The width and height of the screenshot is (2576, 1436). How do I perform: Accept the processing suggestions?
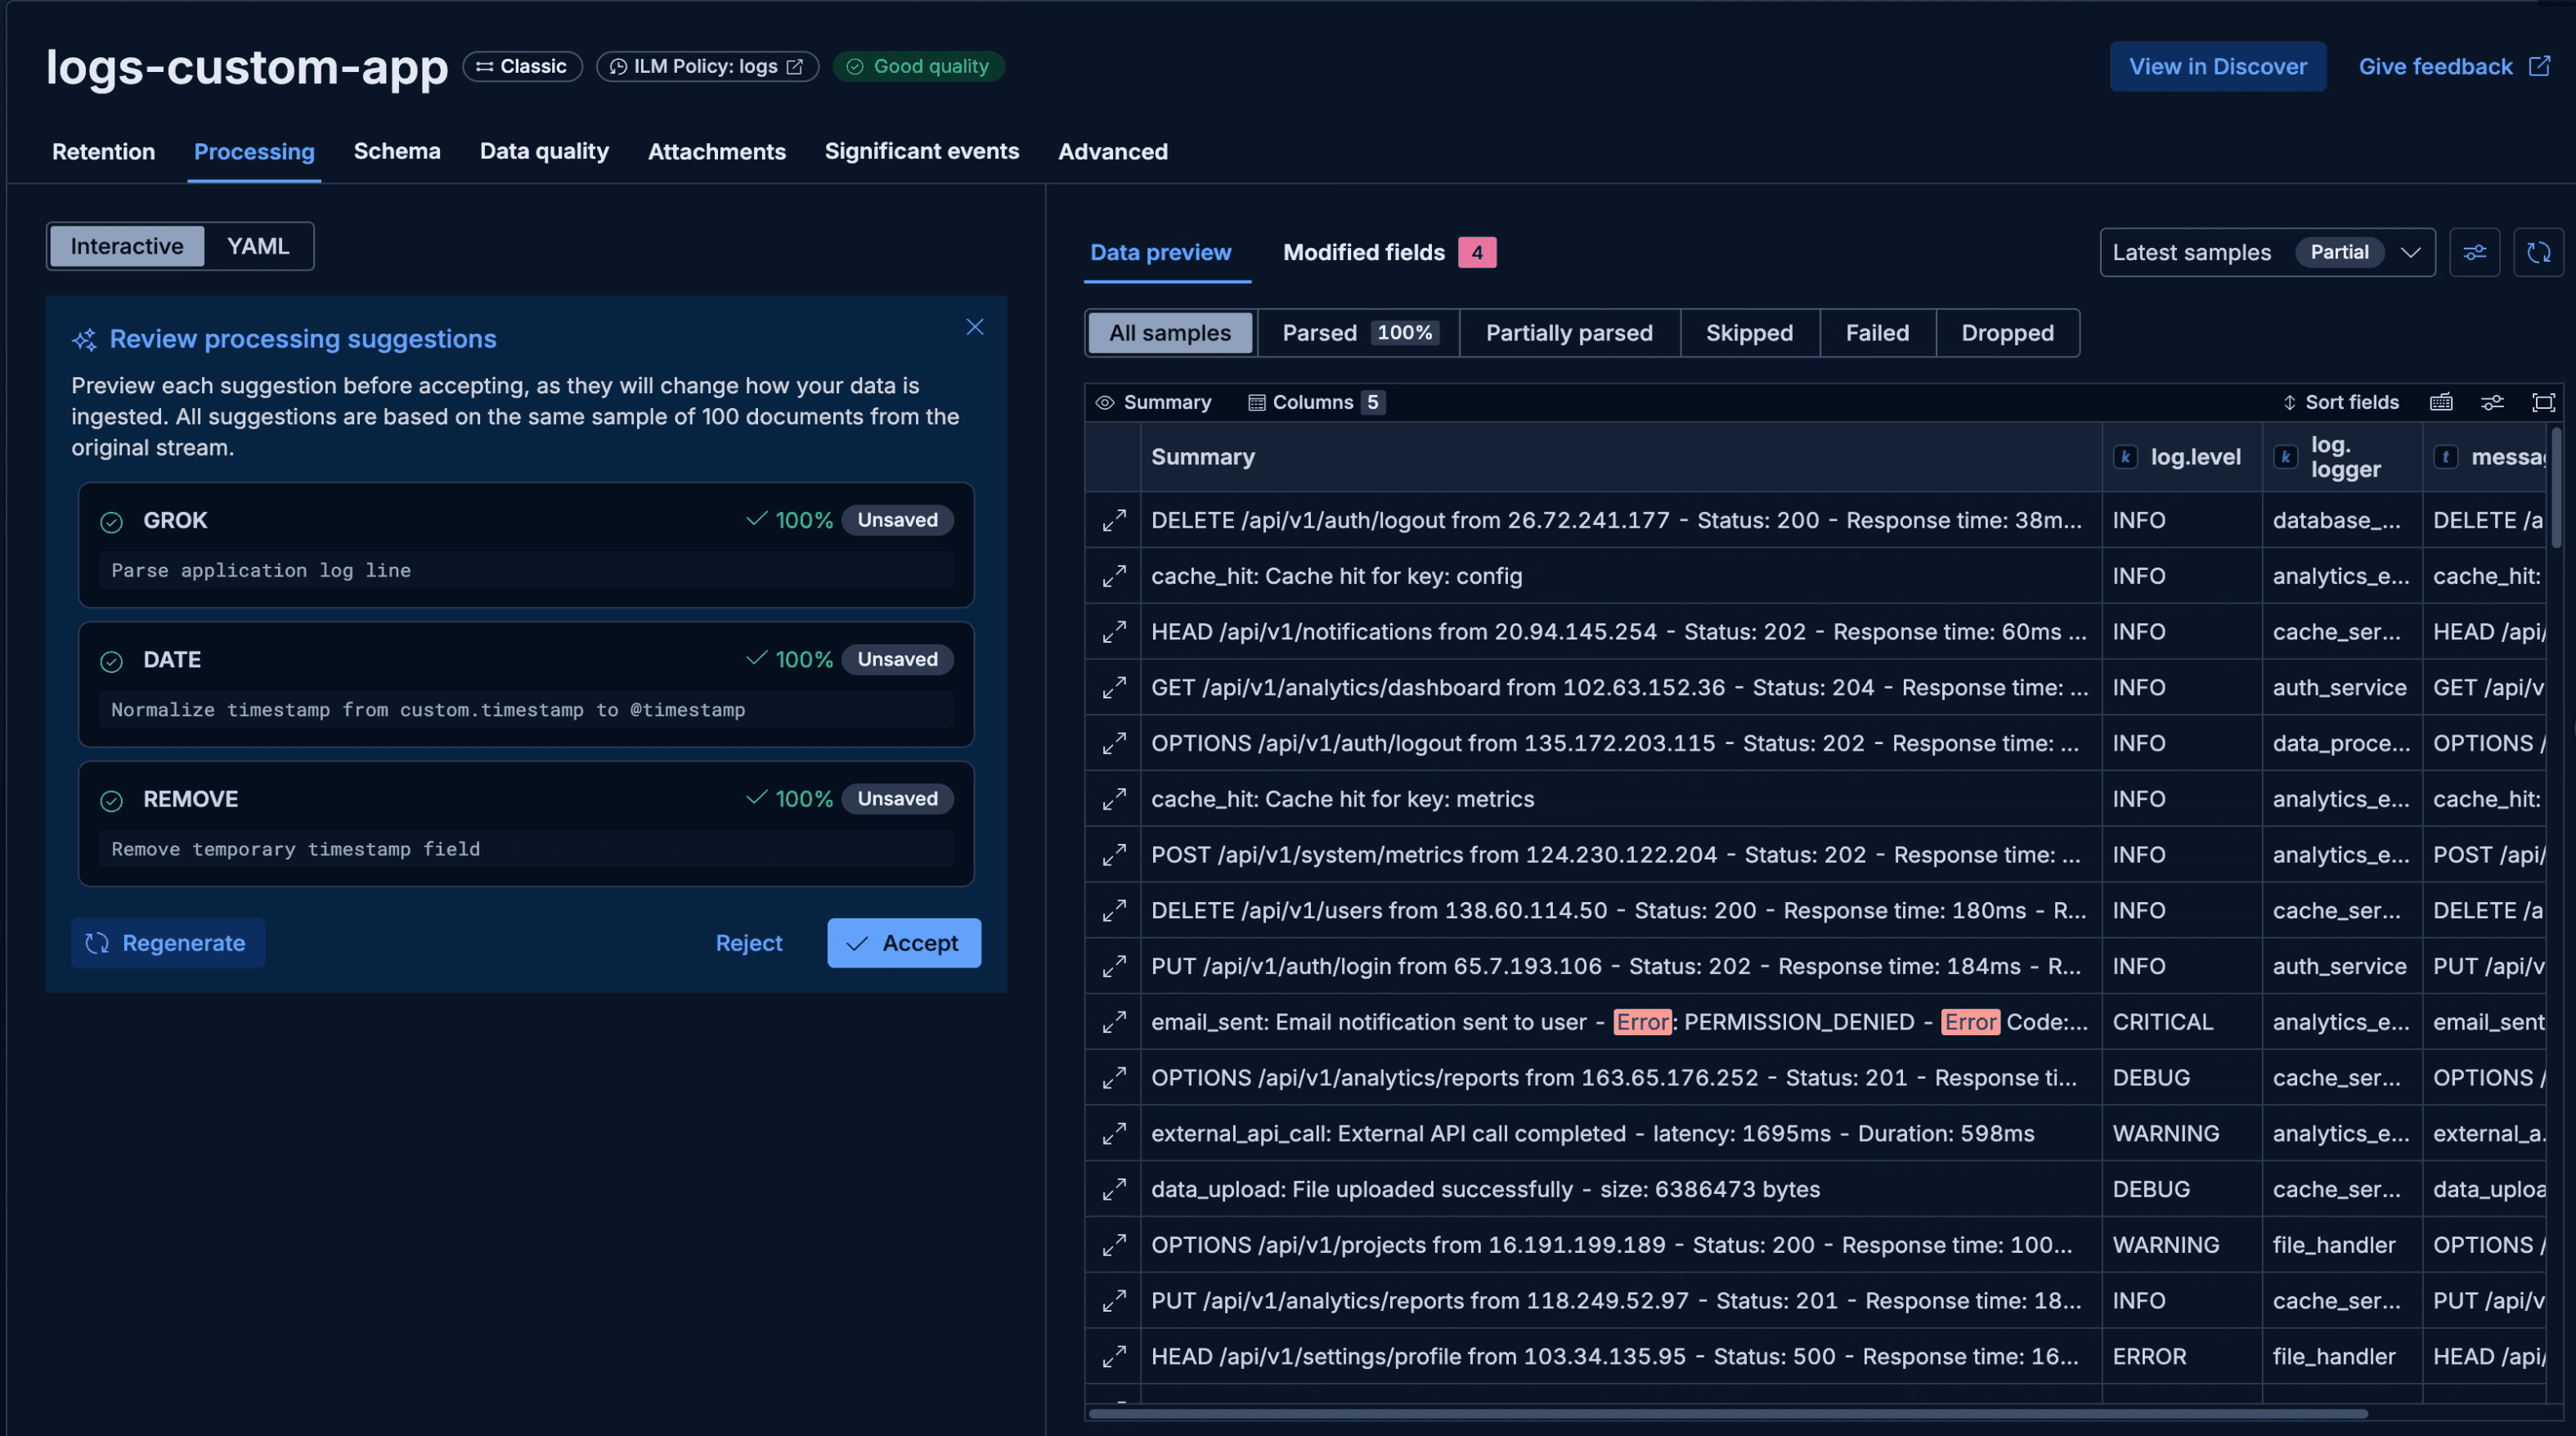pyautogui.click(x=903, y=942)
